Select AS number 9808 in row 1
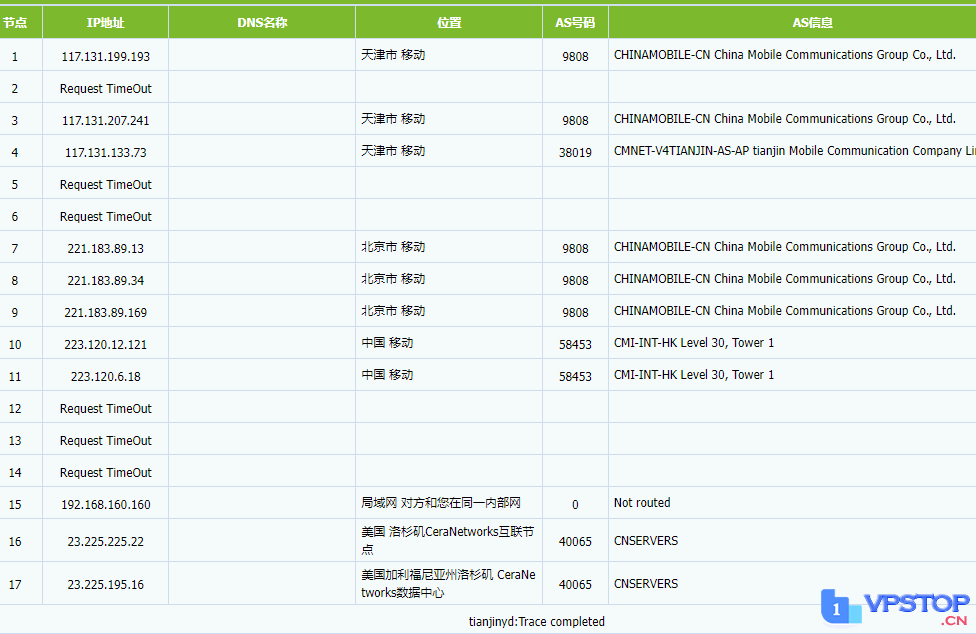The width and height of the screenshot is (976, 634). pyautogui.click(x=575, y=57)
